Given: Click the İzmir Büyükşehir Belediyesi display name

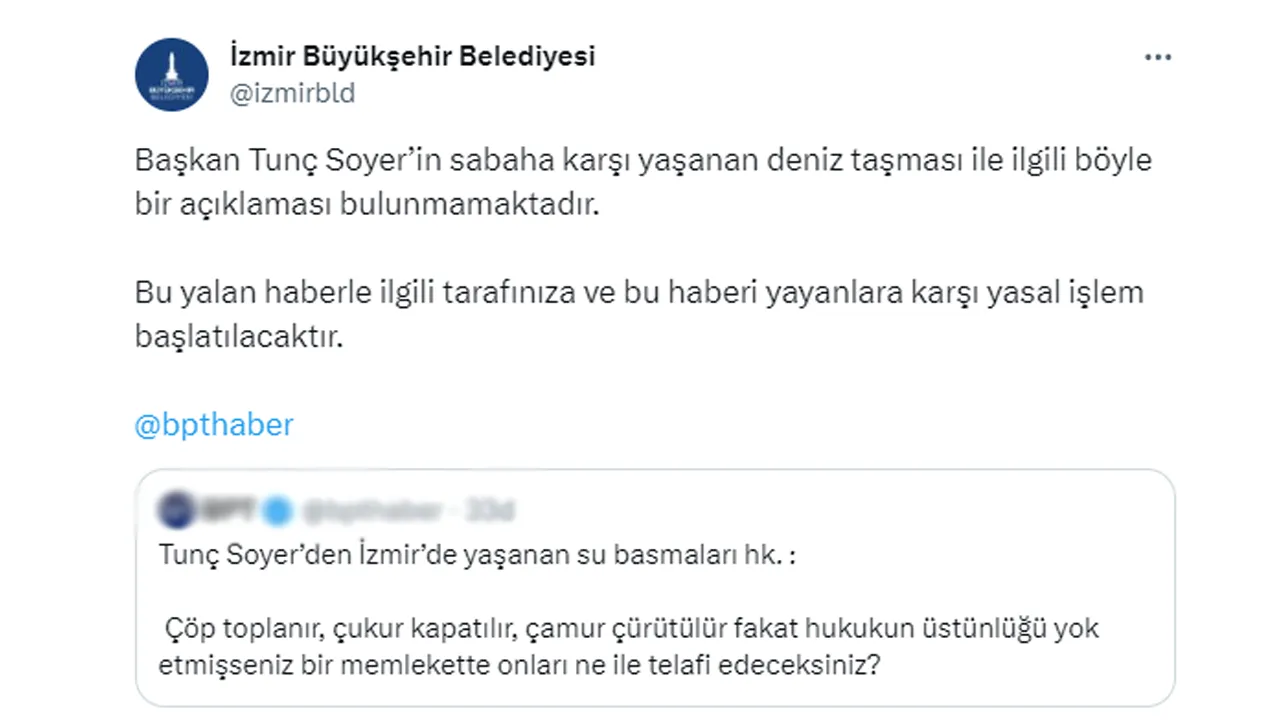Looking at the screenshot, I should point(412,56).
